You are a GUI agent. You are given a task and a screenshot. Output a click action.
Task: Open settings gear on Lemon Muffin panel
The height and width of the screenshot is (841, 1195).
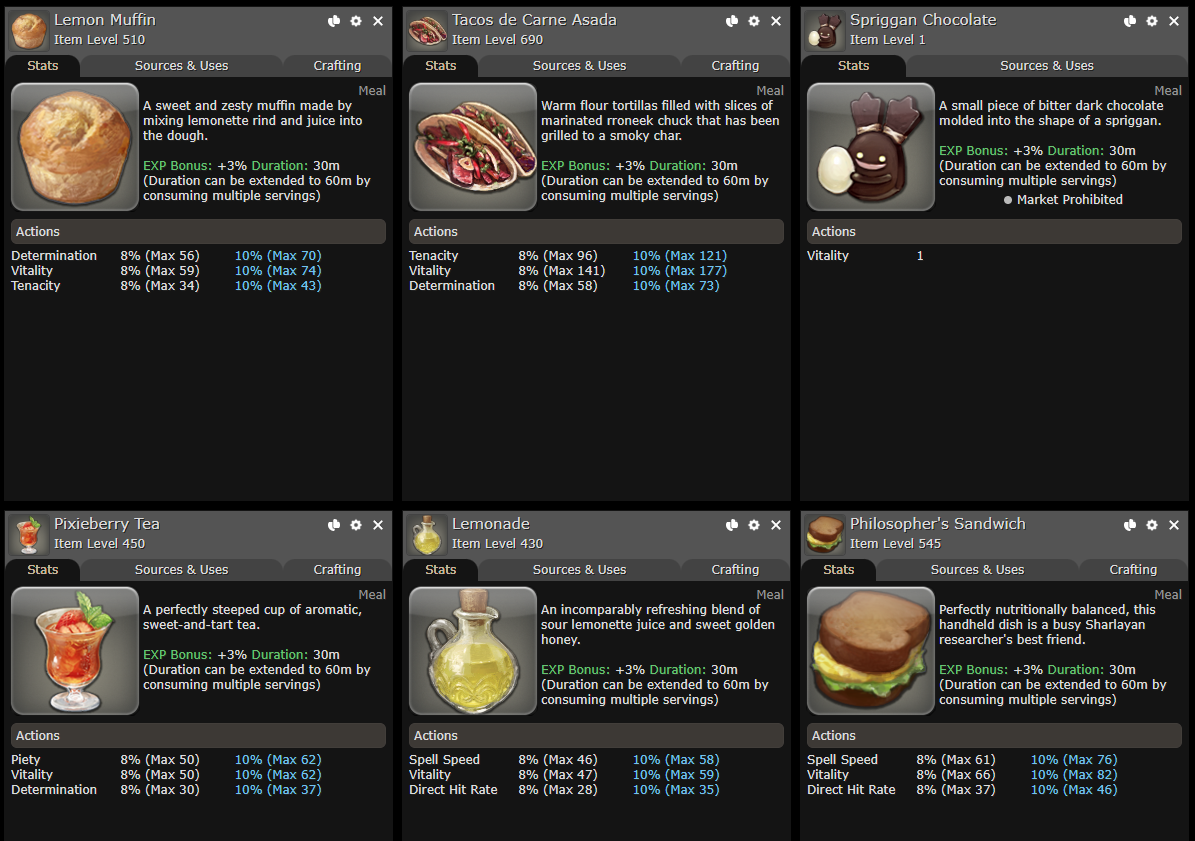(x=356, y=21)
